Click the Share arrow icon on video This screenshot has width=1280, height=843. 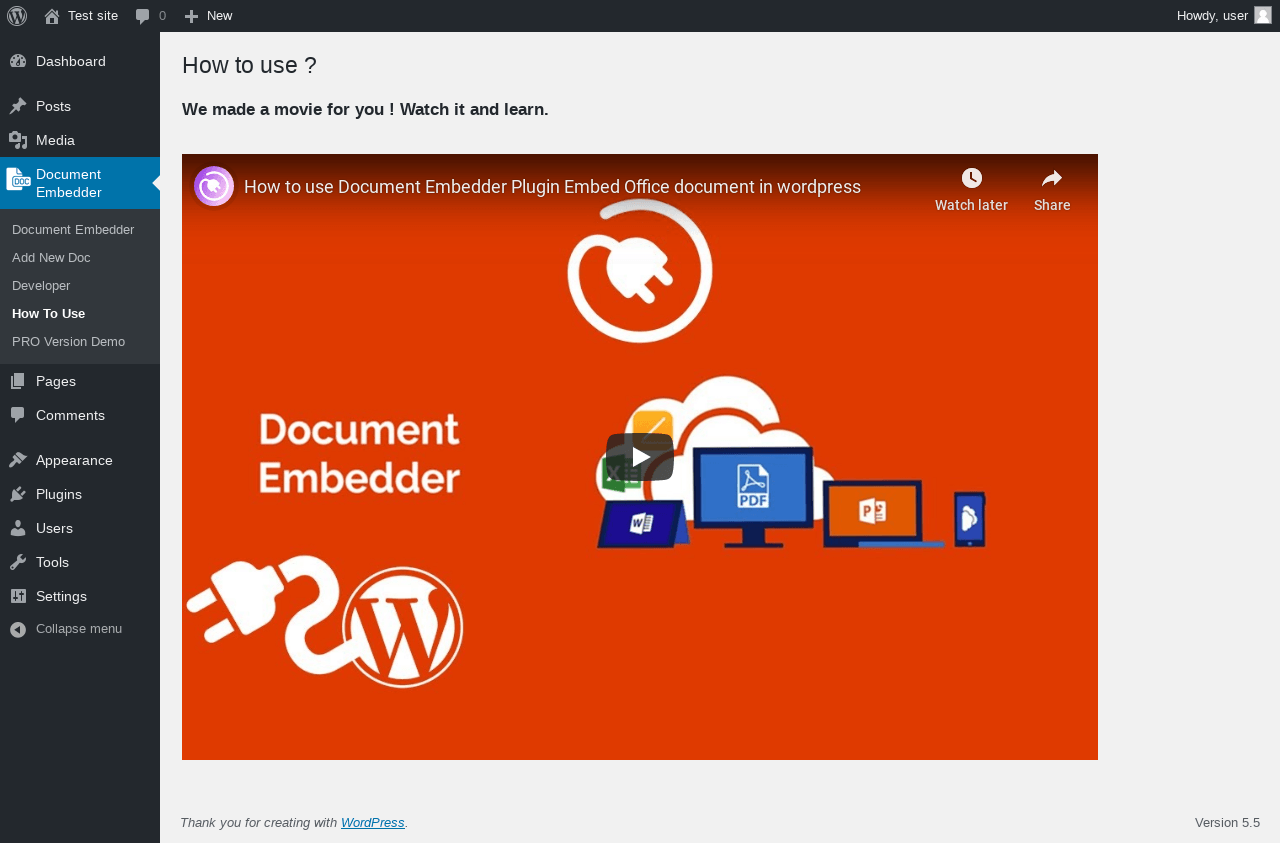(x=1052, y=178)
